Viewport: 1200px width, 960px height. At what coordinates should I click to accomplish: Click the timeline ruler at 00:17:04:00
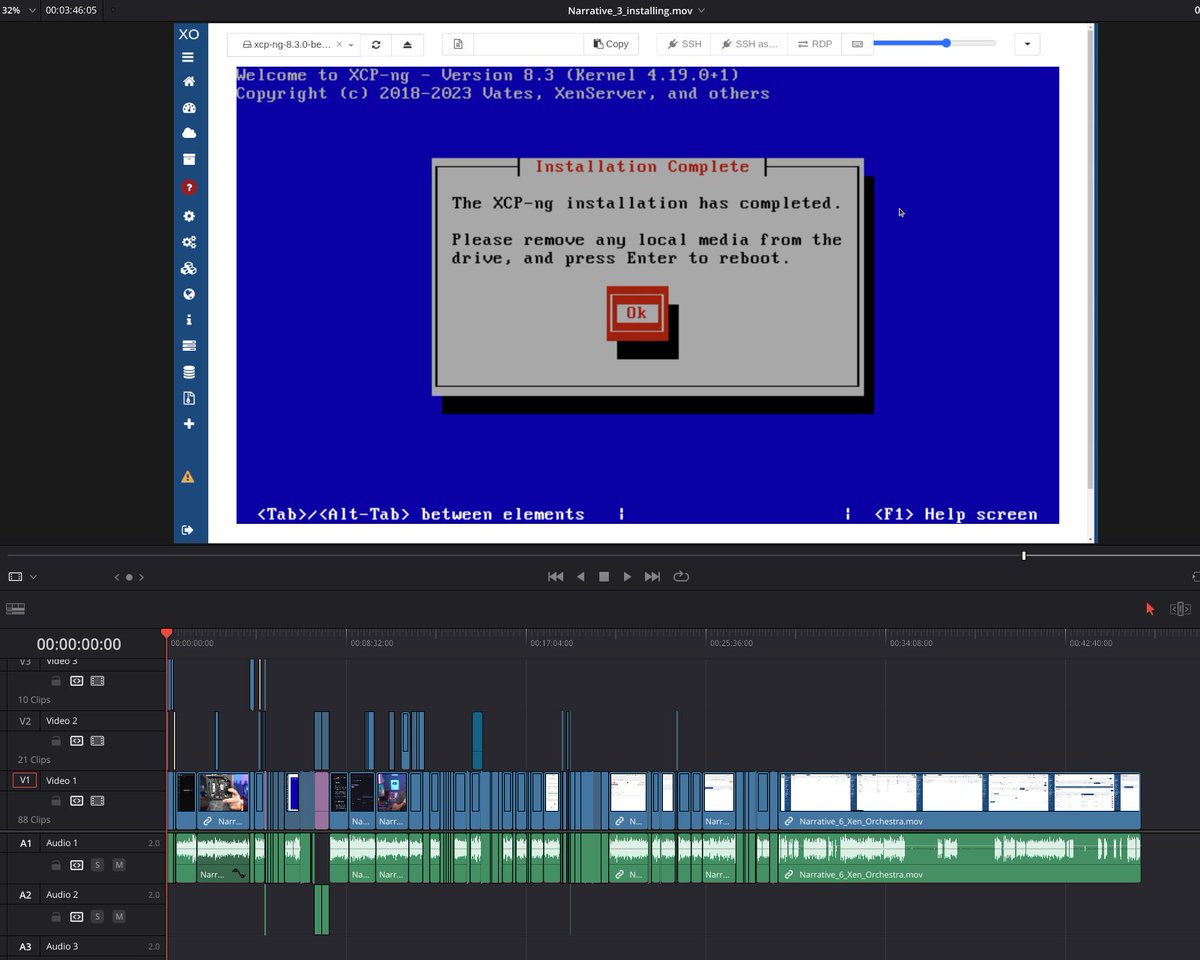click(x=552, y=643)
